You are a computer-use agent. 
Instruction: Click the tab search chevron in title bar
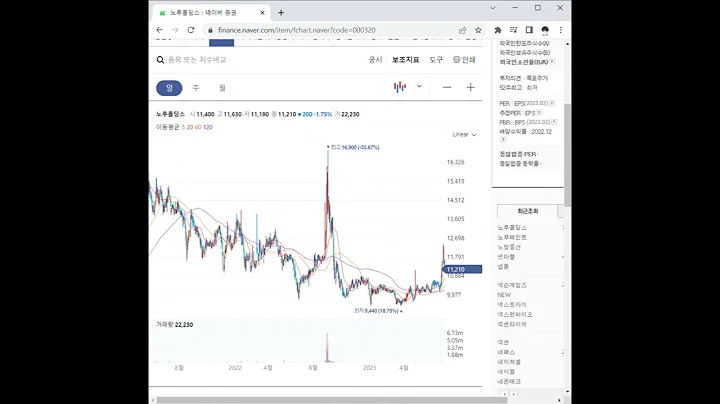tap(493, 8)
